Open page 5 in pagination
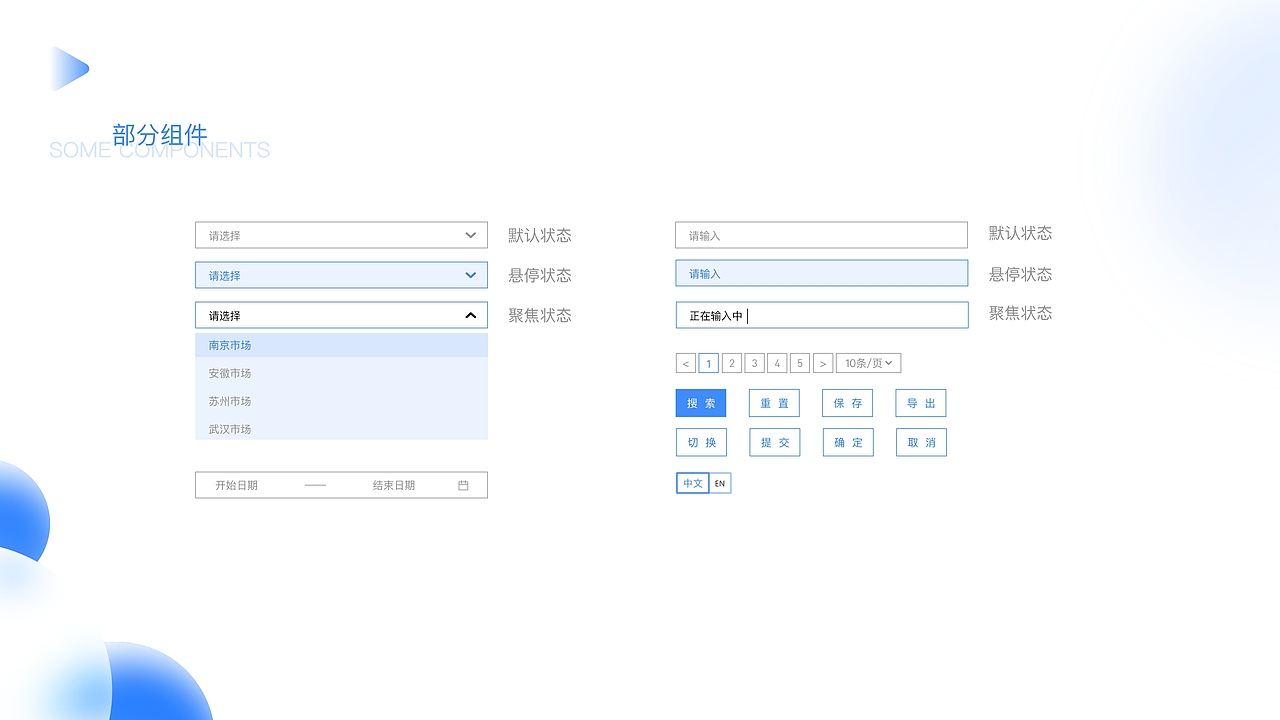The height and width of the screenshot is (720, 1280). pyautogui.click(x=800, y=363)
